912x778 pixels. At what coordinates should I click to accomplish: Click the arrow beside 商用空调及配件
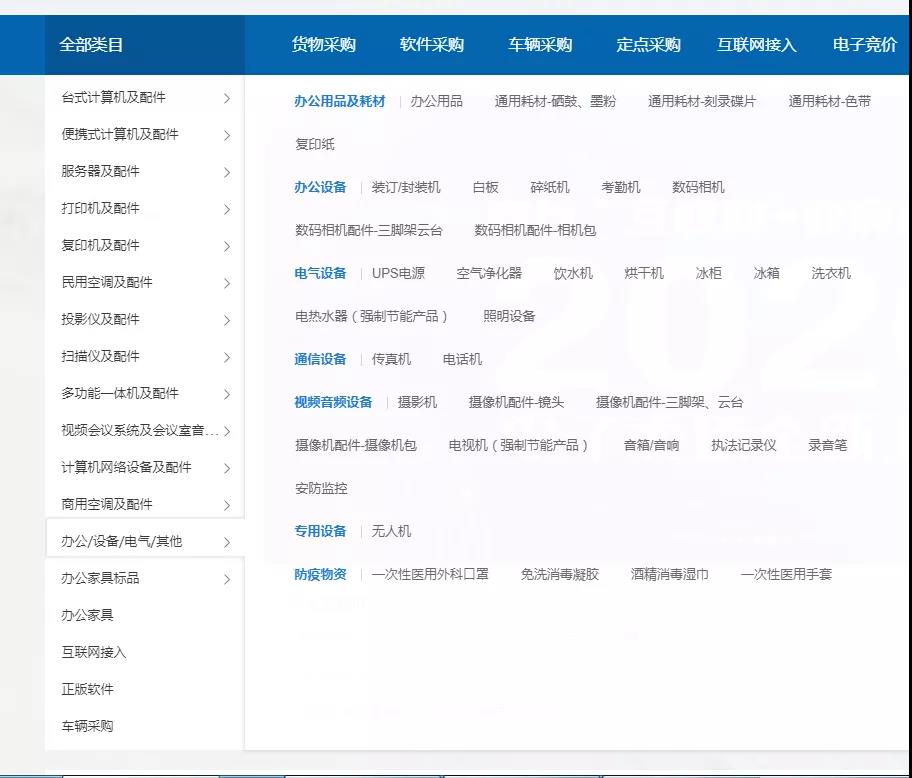coord(227,505)
